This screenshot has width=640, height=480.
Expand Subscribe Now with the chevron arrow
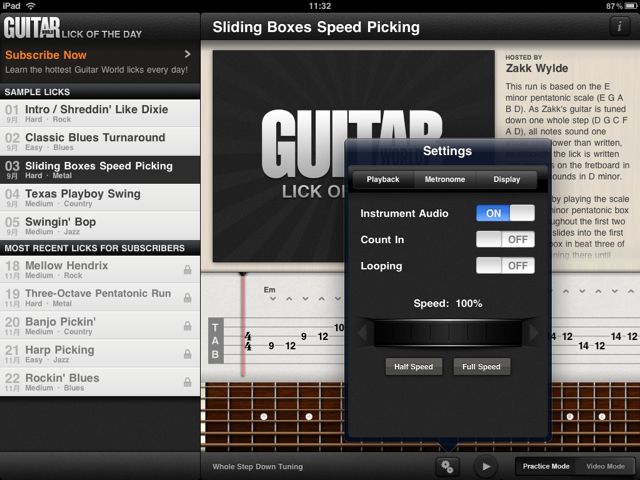(x=187, y=54)
